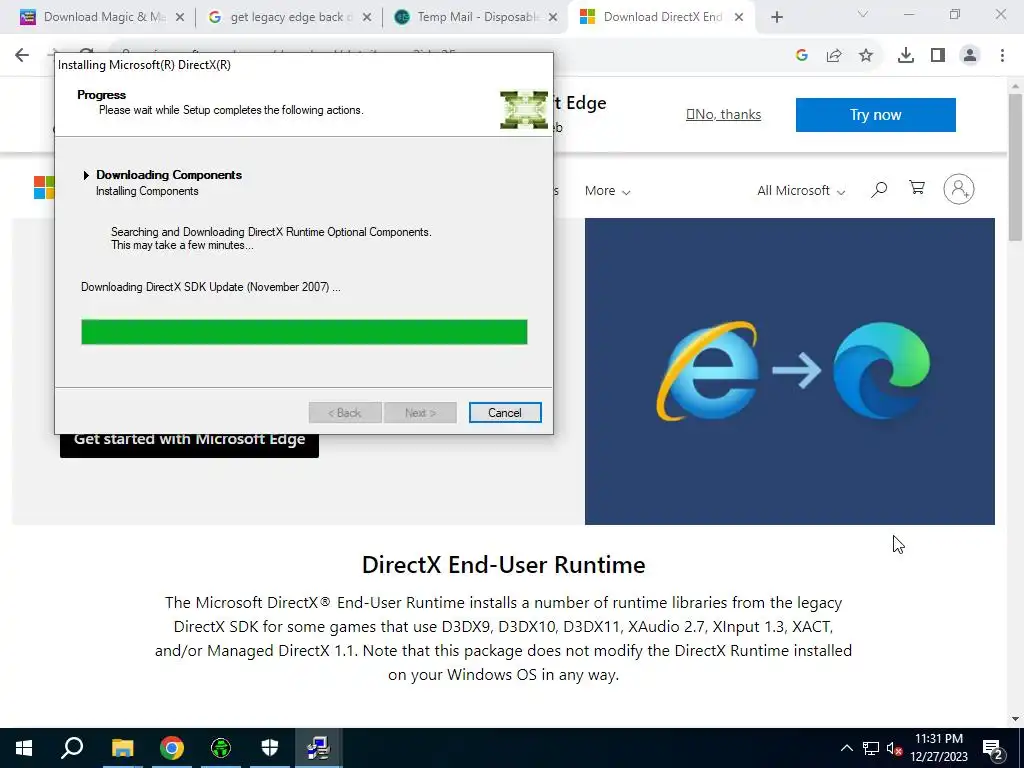The image size is (1024, 768).
Task: Open new tab with plus button
Action: click(776, 18)
